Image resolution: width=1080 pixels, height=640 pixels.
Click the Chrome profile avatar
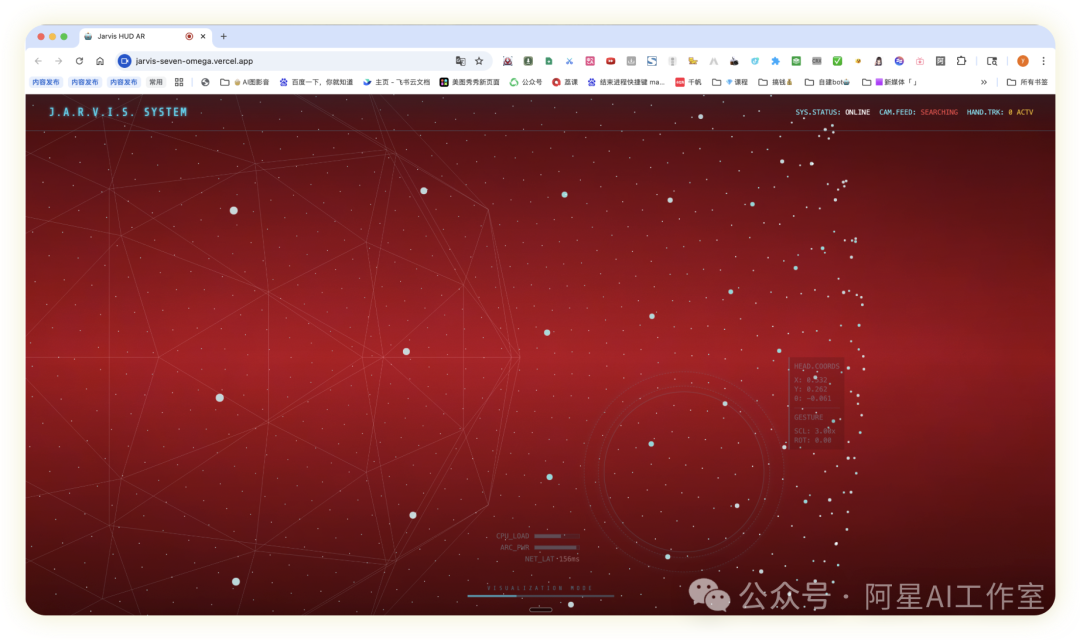(1023, 61)
